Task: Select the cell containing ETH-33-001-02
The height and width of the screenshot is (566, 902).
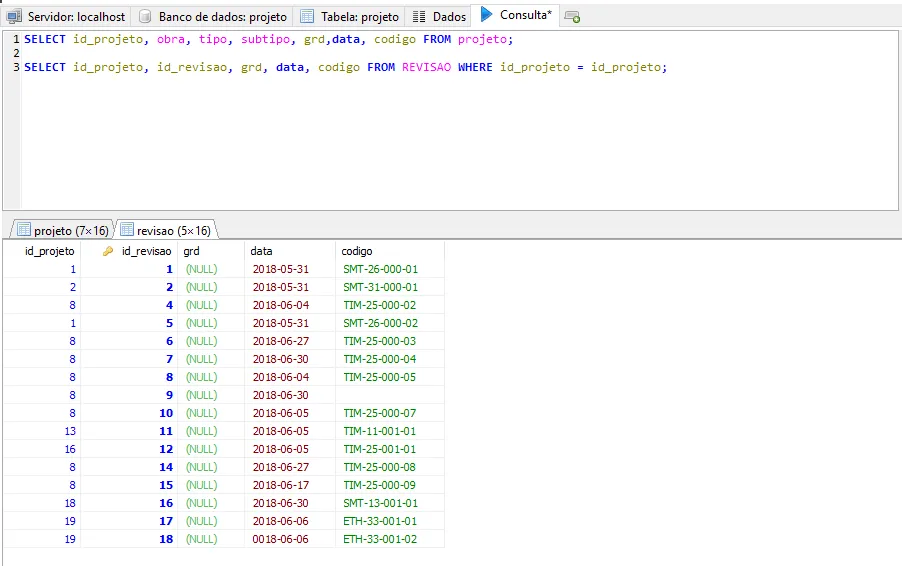Action: click(x=381, y=539)
